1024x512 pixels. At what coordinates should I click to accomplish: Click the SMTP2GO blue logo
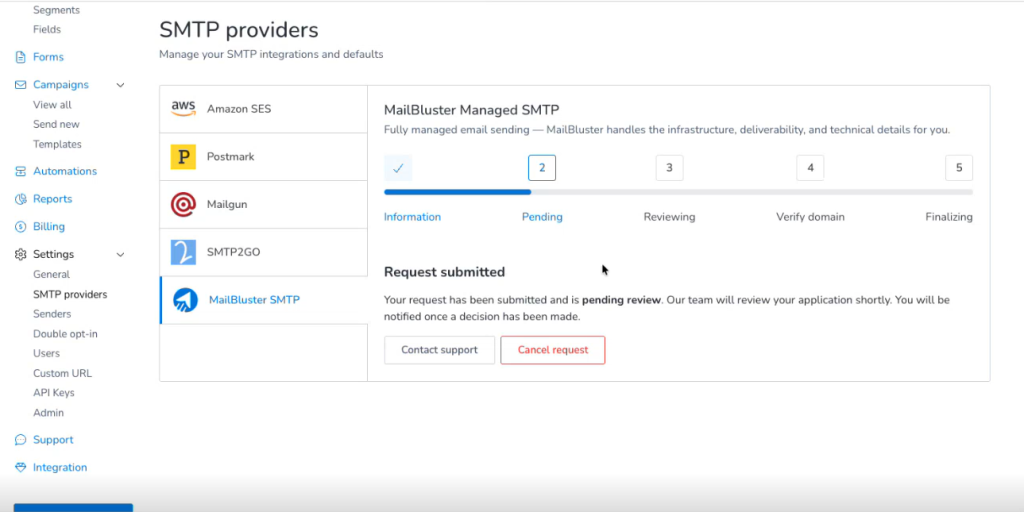[184, 252]
